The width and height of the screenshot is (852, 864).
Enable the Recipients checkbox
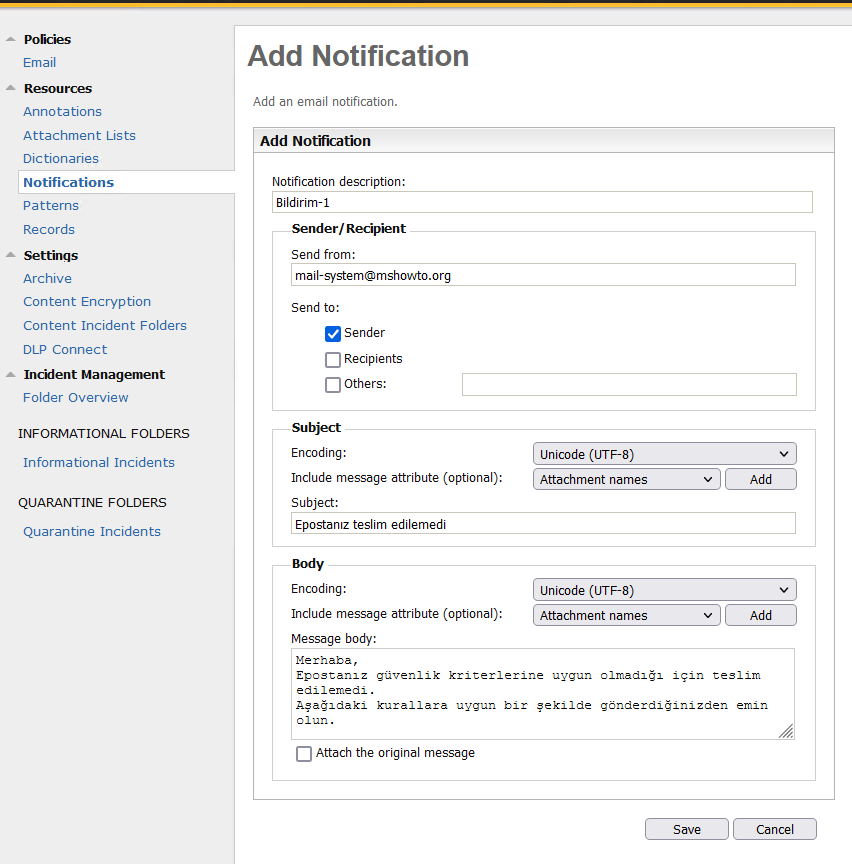click(333, 360)
